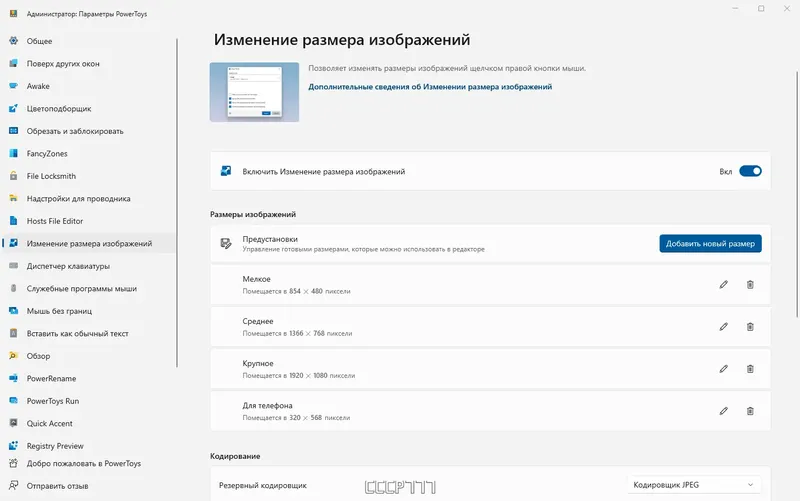
Task: Disable Изменение размера изображений toggle
Action: click(x=750, y=172)
